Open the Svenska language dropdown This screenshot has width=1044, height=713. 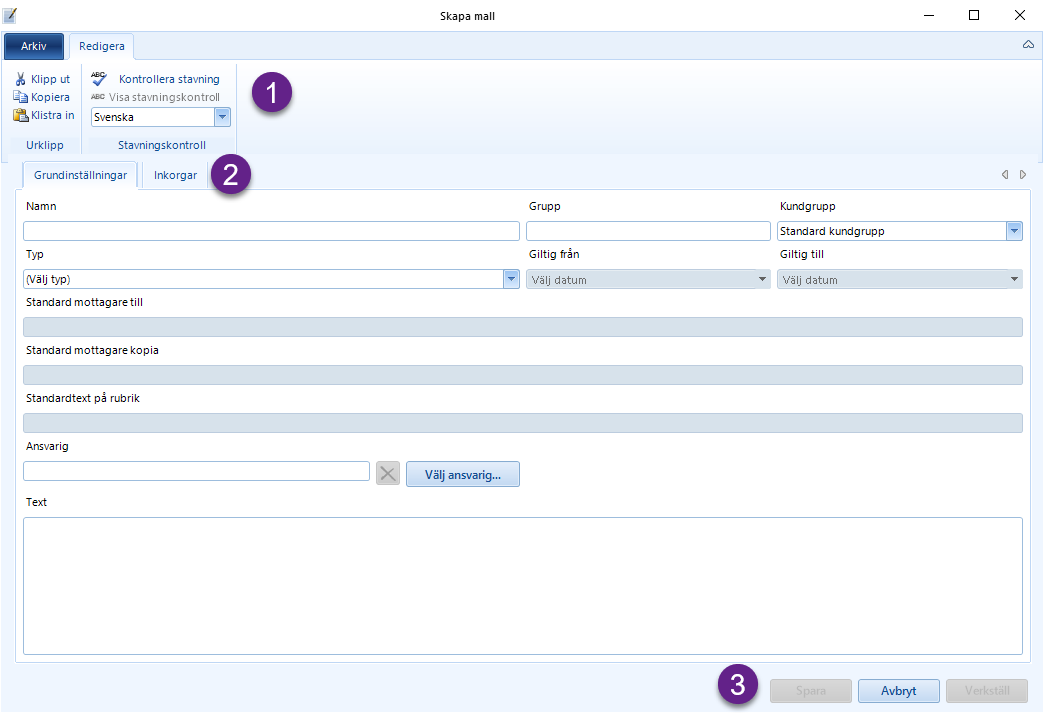222,117
